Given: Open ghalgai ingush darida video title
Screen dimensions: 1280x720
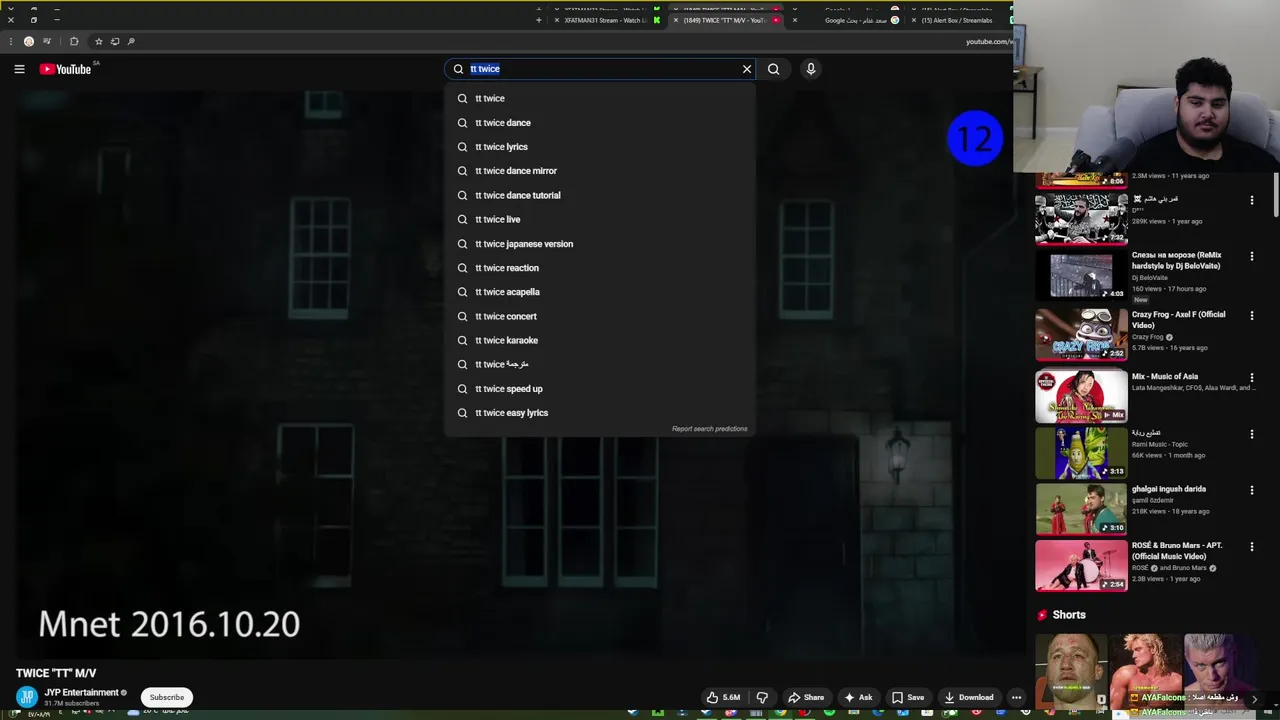Looking at the screenshot, I should coord(1169,489).
